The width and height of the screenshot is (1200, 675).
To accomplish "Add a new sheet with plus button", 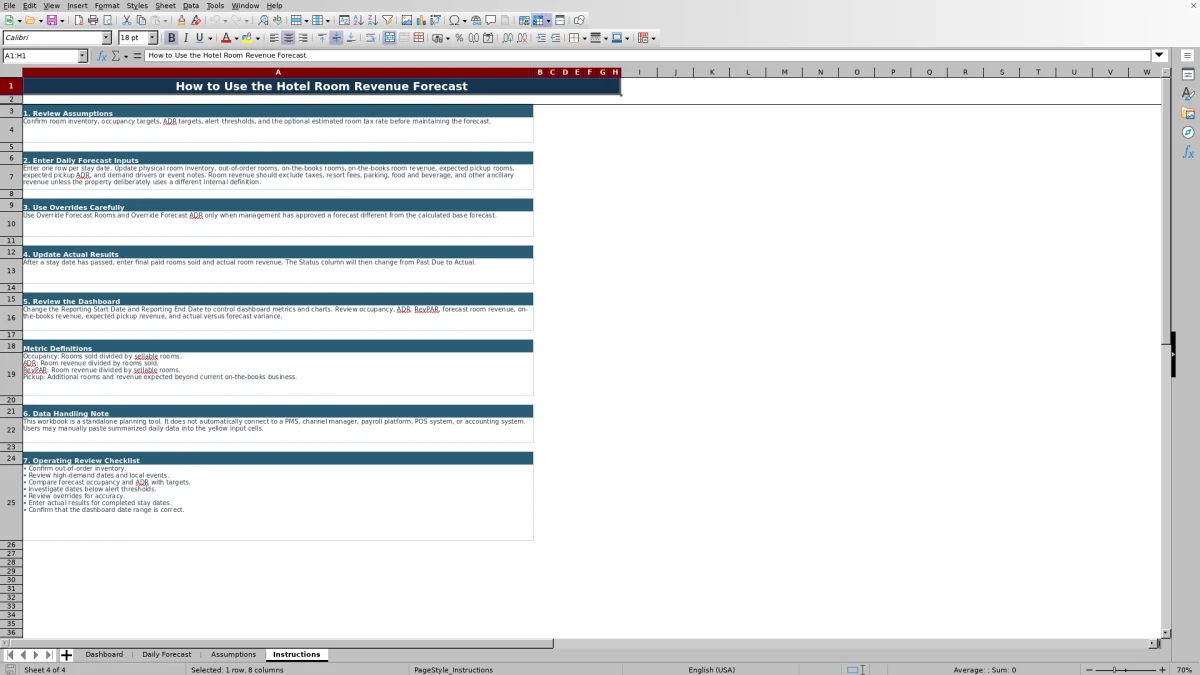I will [x=67, y=655].
